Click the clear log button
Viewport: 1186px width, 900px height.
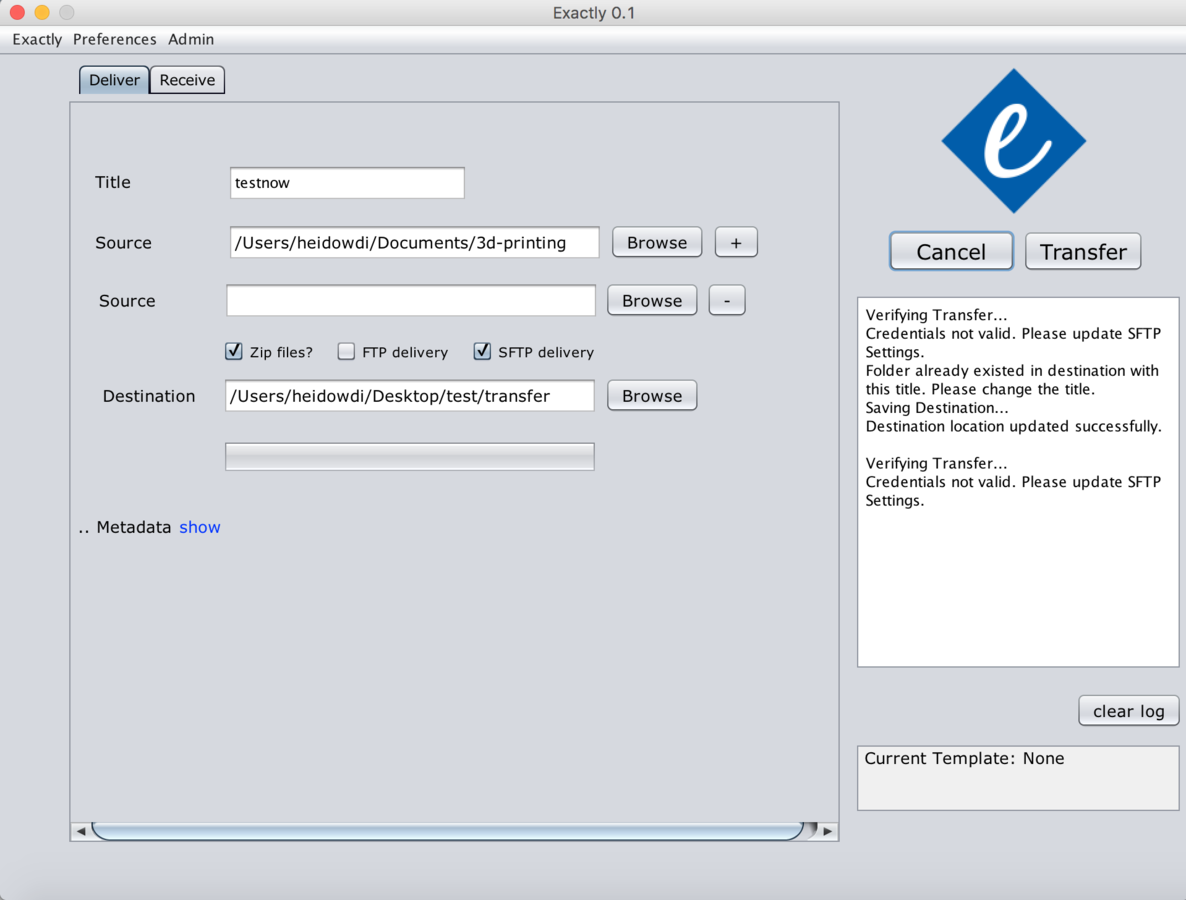click(x=1129, y=711)
